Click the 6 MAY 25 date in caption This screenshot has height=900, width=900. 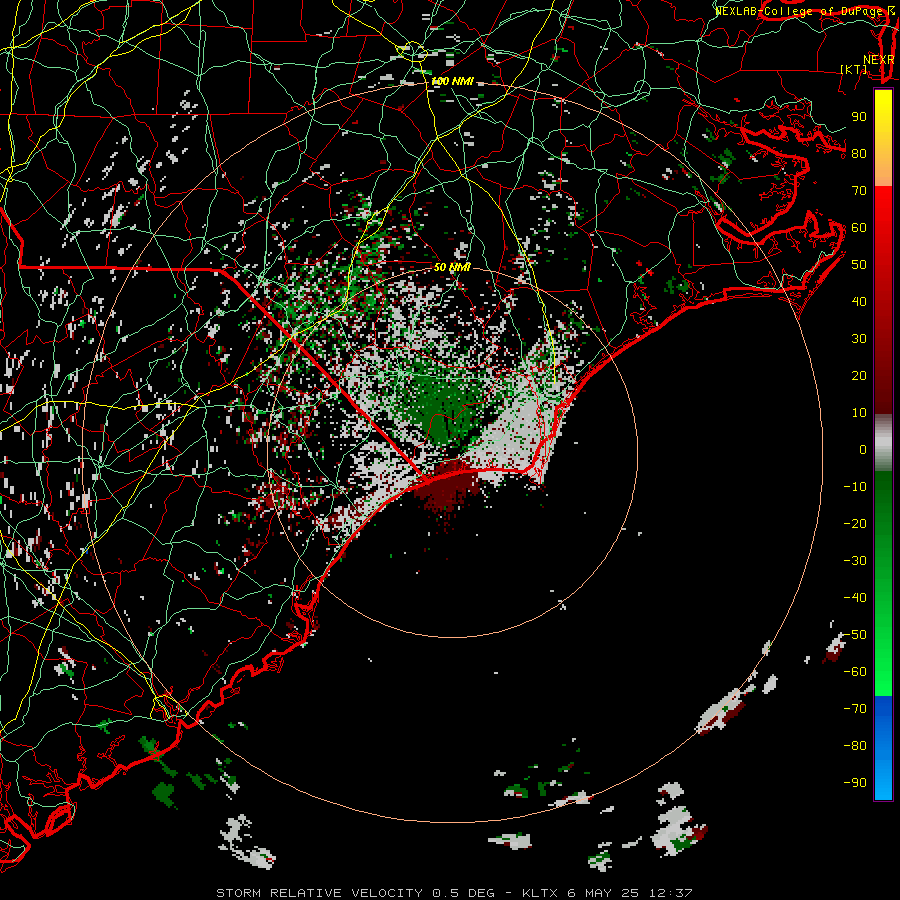(x=604, y=893)
